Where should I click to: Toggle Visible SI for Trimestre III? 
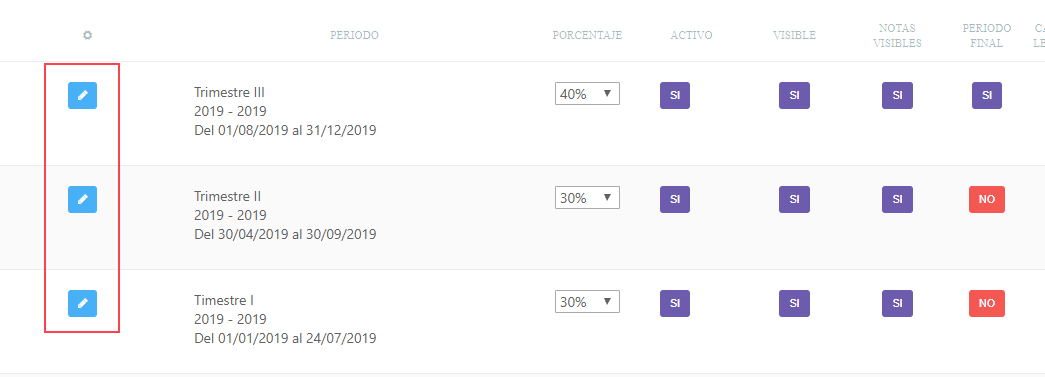tap(794, 95)
